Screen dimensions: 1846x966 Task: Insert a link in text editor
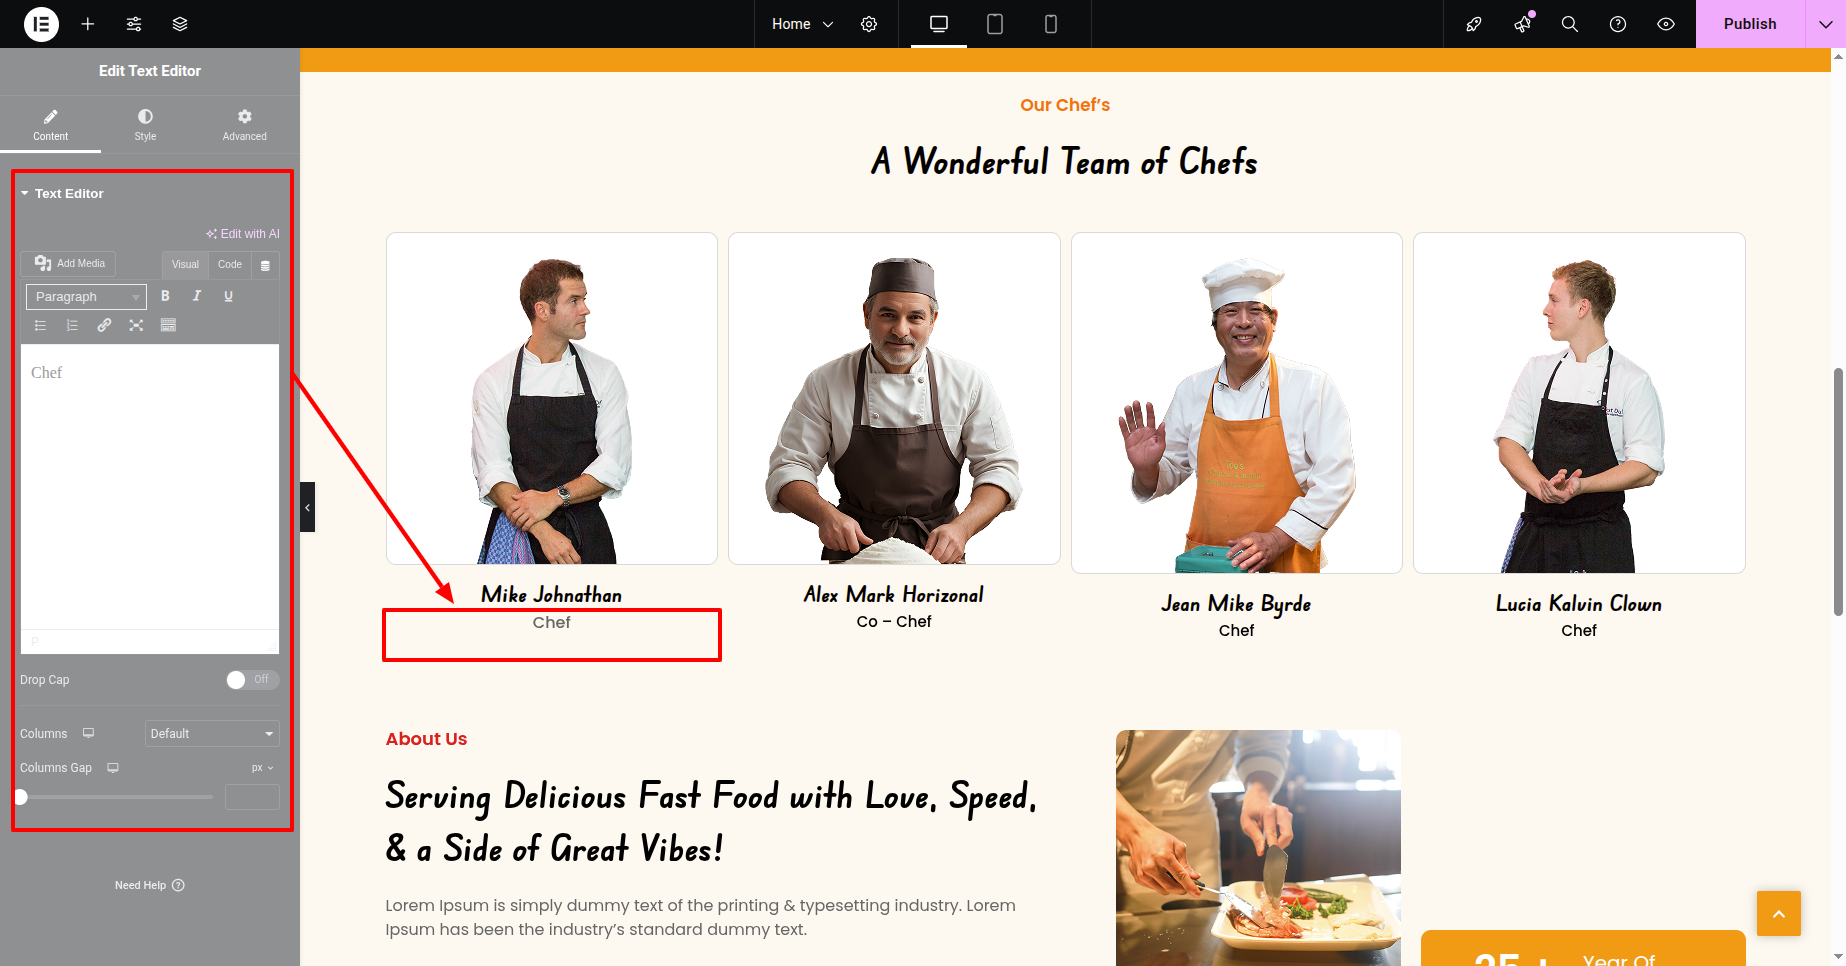(104, 325)
